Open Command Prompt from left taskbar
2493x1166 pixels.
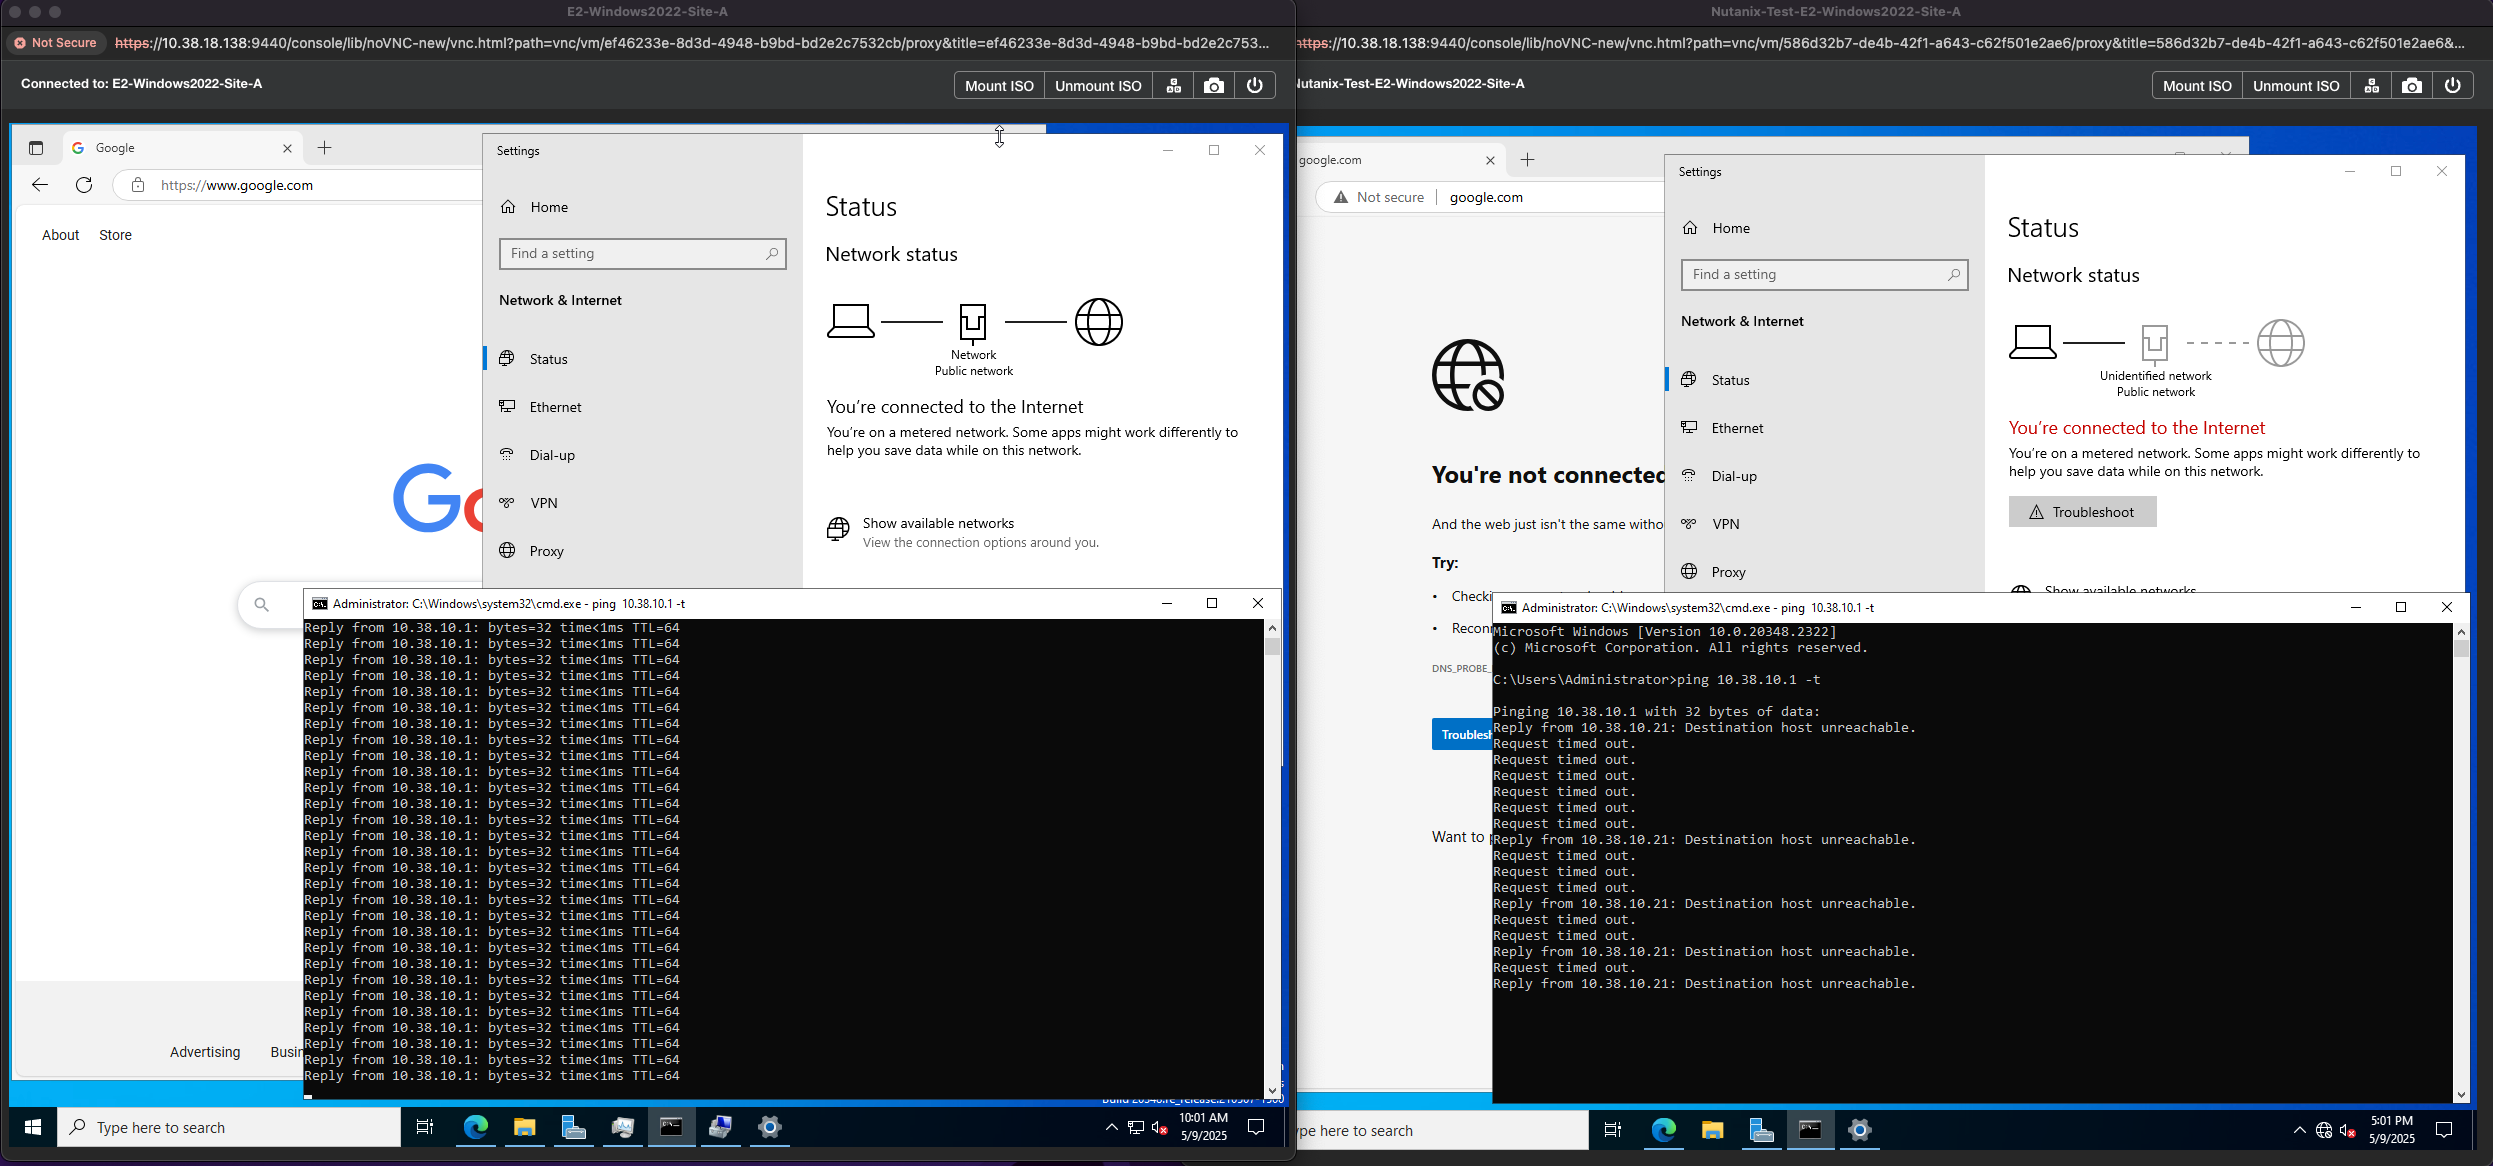point(671,1127)
